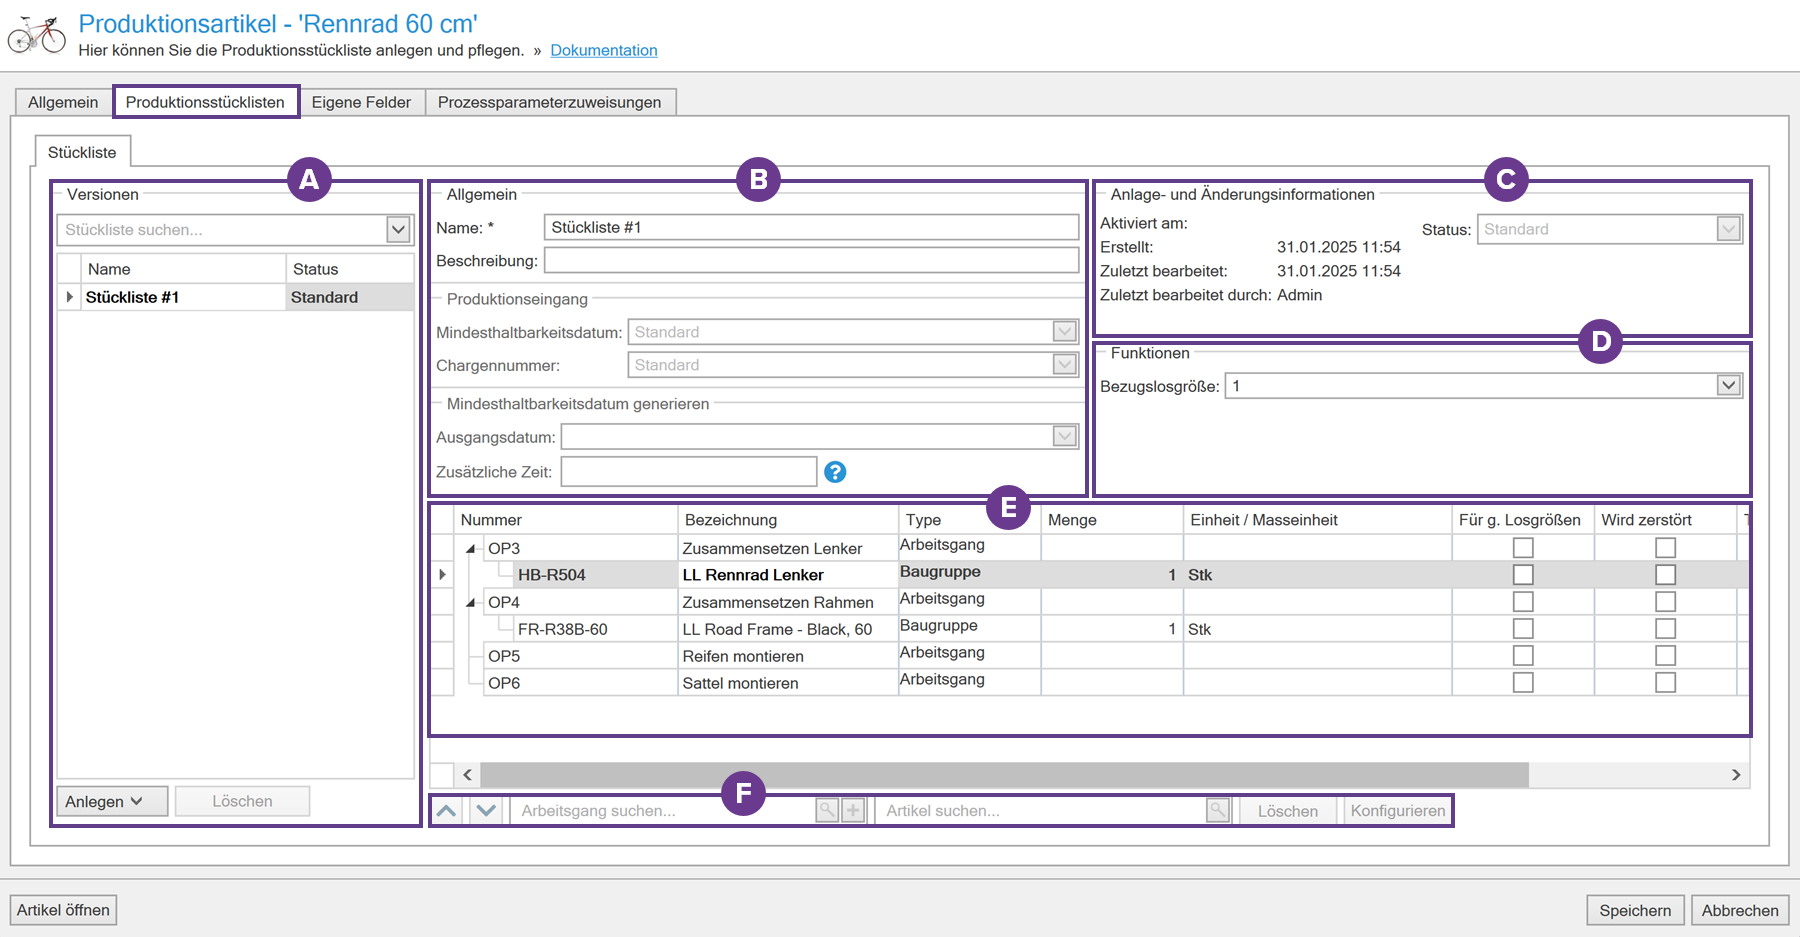Viewport: 1800px width, 937px height.
Task: Click the right arrow of the horizontal scrollbar
Action: [1736, 775]
